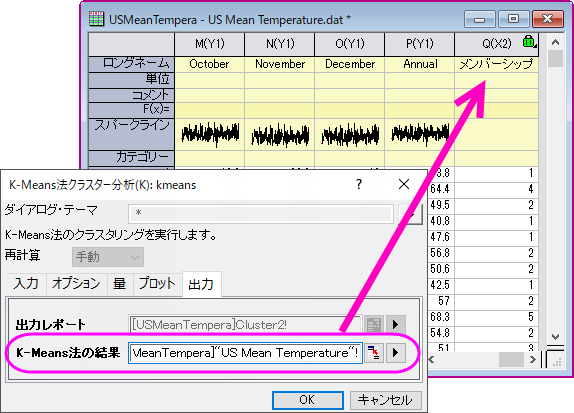The width and height of the screenshot is (574, 413).
Task: Open the flyout arrow next to K-Means result field
Action: pyautogui.click(x=396, y=353)
